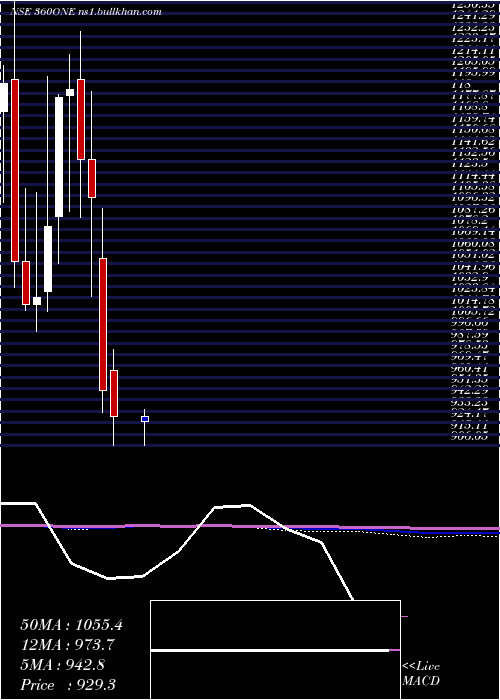
Task: Click the 5MA : 942.8 reading
Action: [62, 665]
